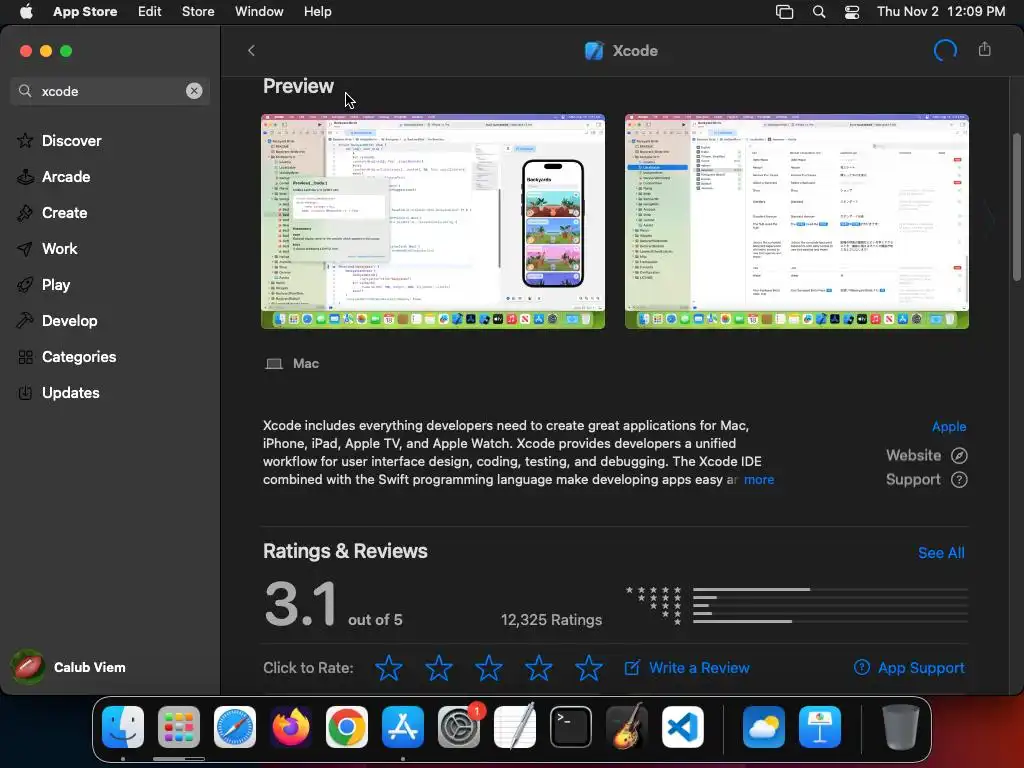
Task: Open System Settings from the Dock
Action: click(458, 727)
